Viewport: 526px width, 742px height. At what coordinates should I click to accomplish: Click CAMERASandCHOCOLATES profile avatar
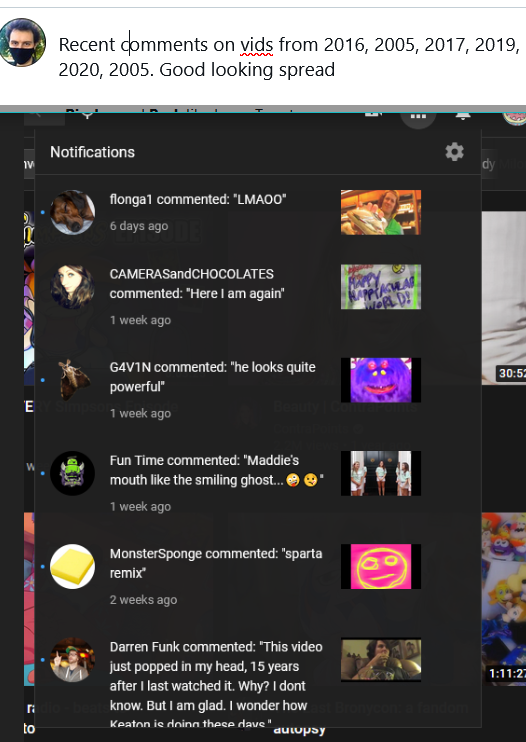click(x=72, y=287)
